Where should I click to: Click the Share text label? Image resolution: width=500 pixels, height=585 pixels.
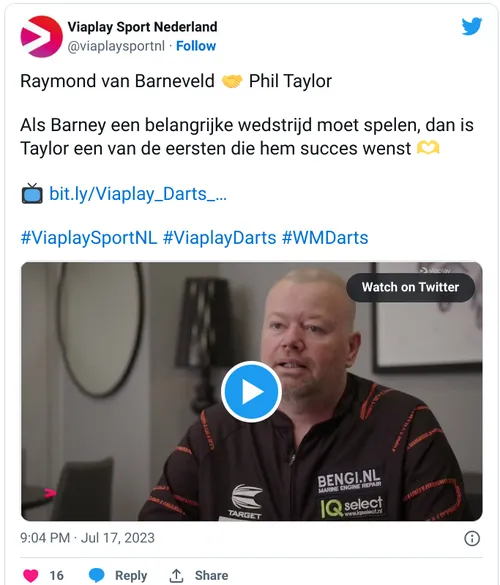tap(212, 575)
